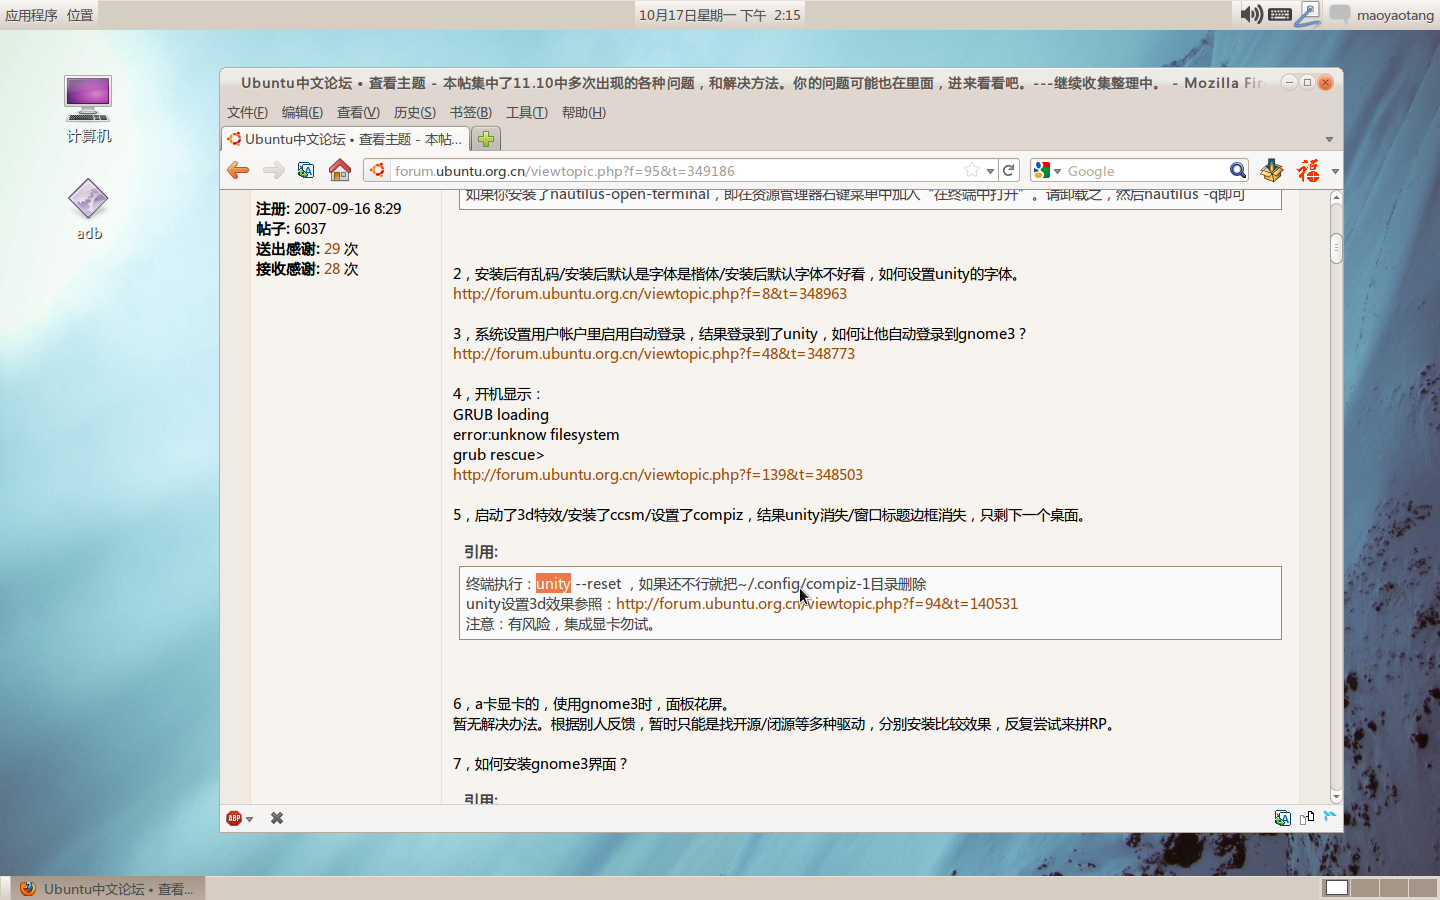Open link viewtopic f=94&t=140531
The image size is (1440, 900).
[817, 604]
